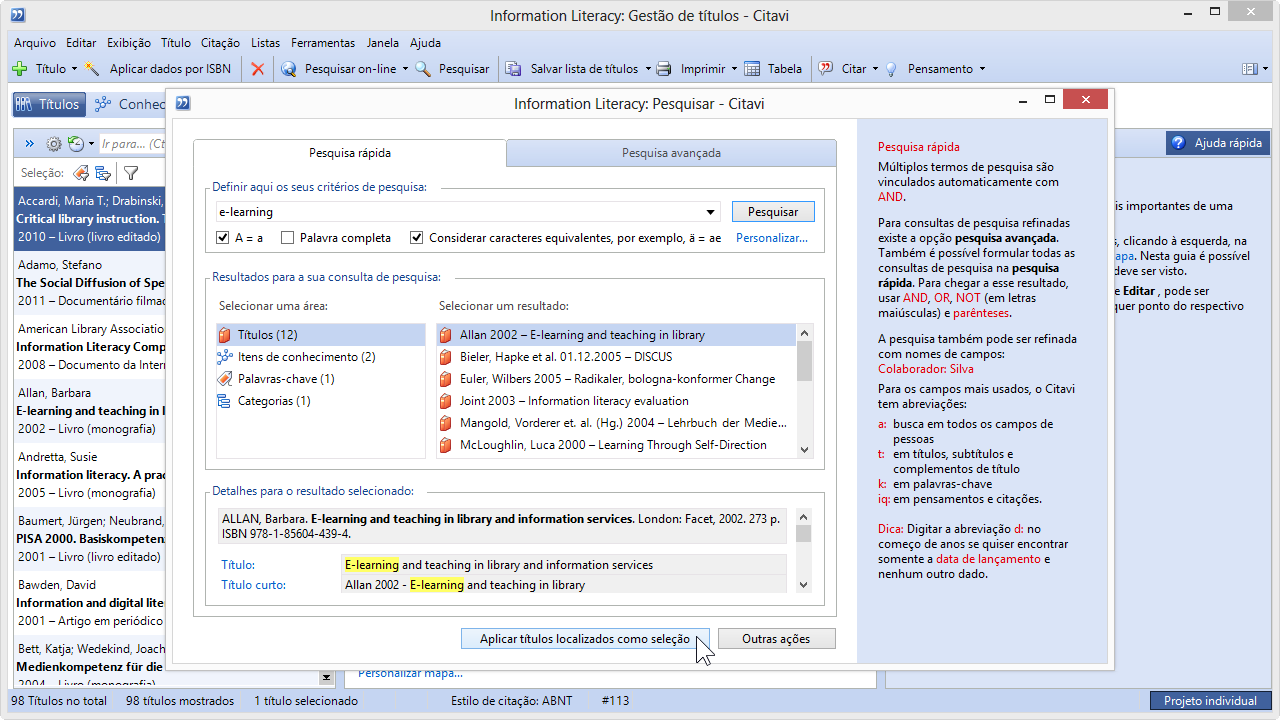Viewport: 1280px width, 720px height.
Task: Click the double chevron icon above title list
Action: [30, 144]
